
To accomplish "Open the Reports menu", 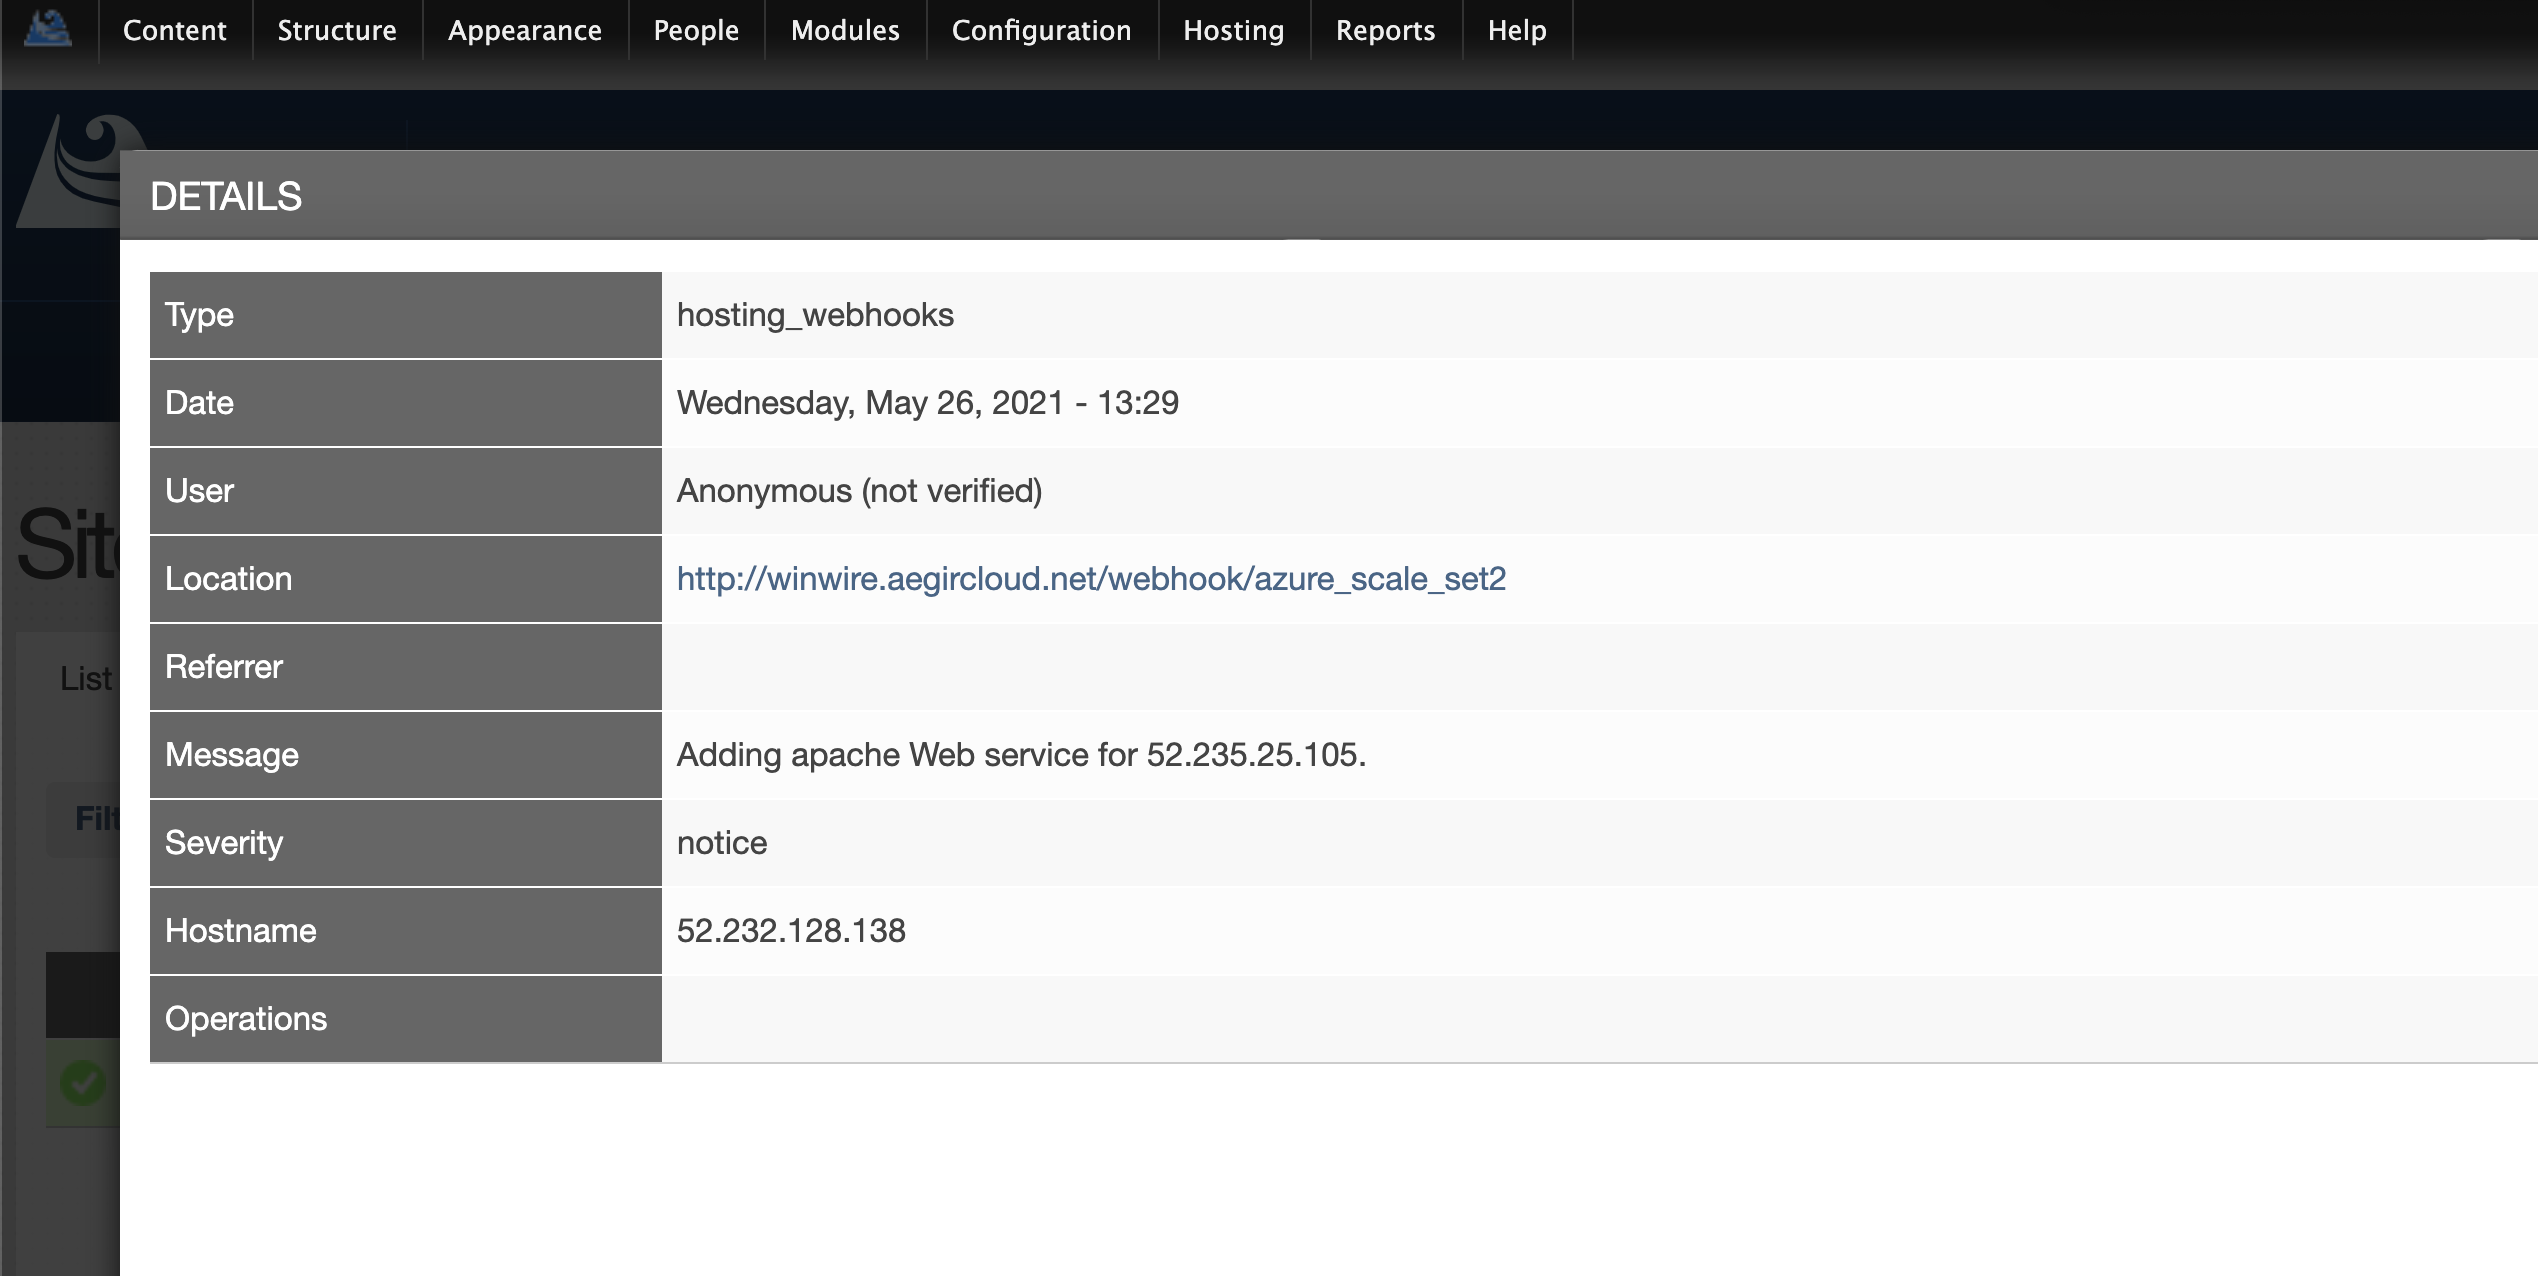I will tap(1383, 29).
